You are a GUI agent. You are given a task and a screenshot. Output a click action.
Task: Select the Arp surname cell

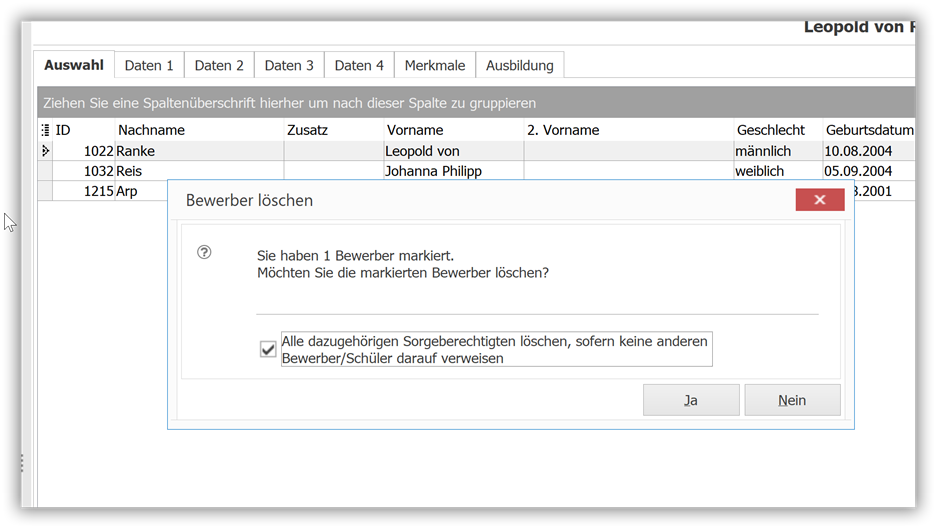(x=141, y=191)
